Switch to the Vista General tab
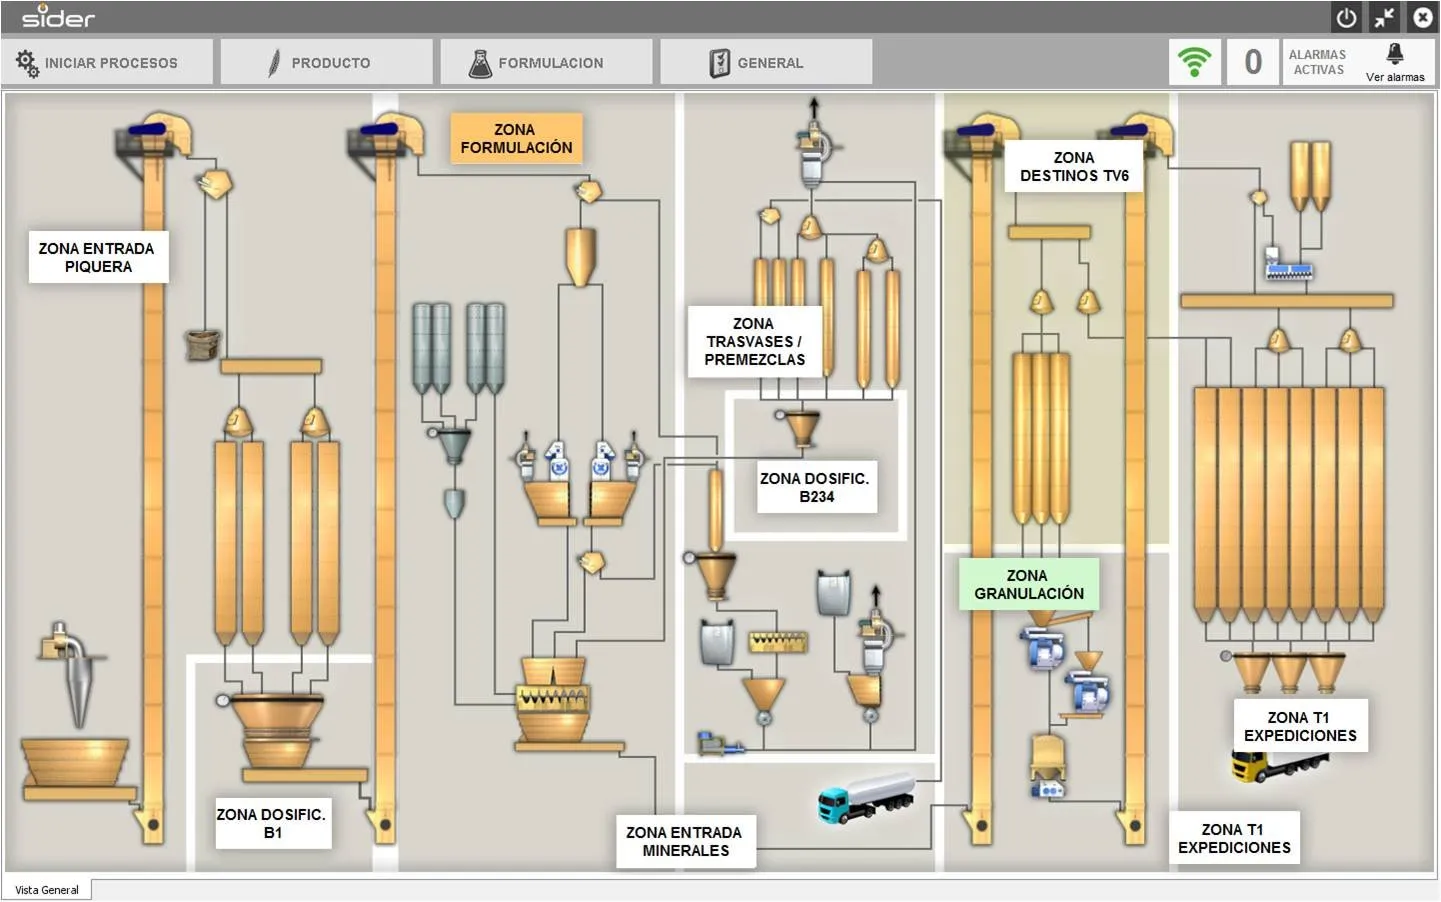This screenshot has height=902, width=1441. point(47,889)
